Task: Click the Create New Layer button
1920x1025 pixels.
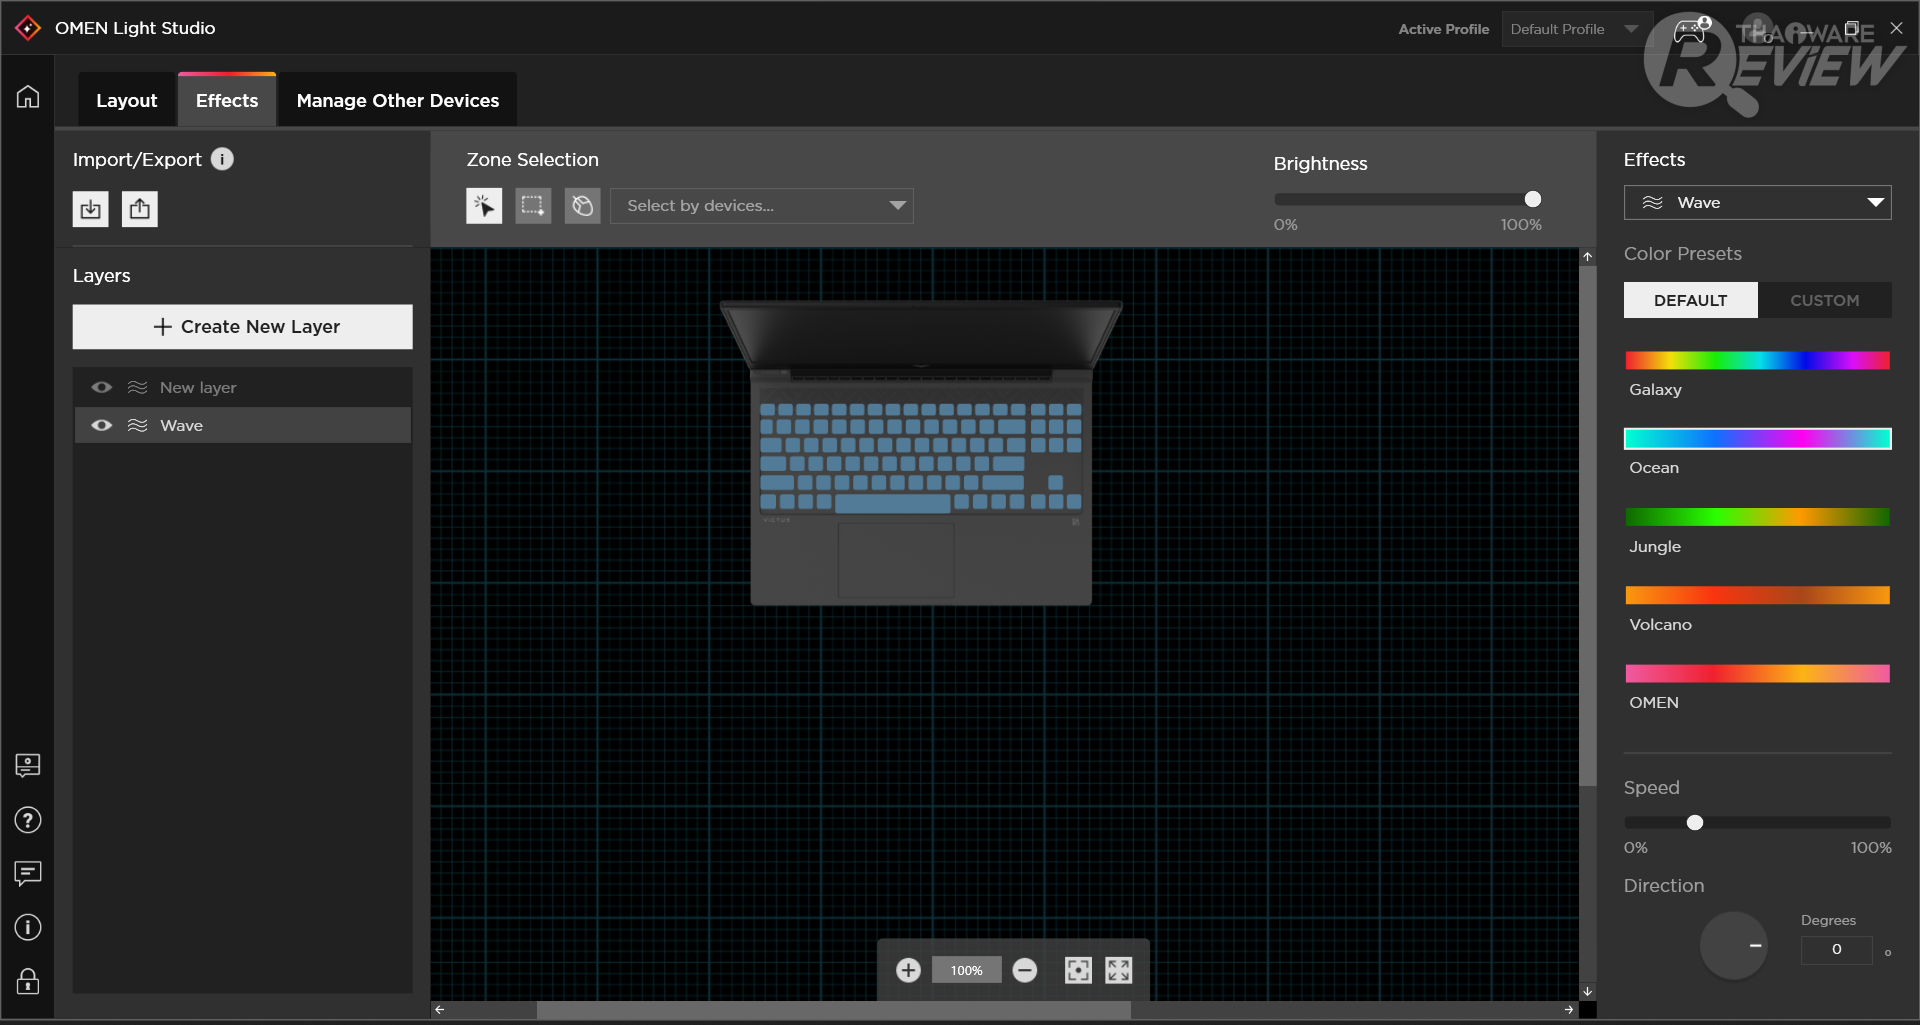Action: click(243, 327)
